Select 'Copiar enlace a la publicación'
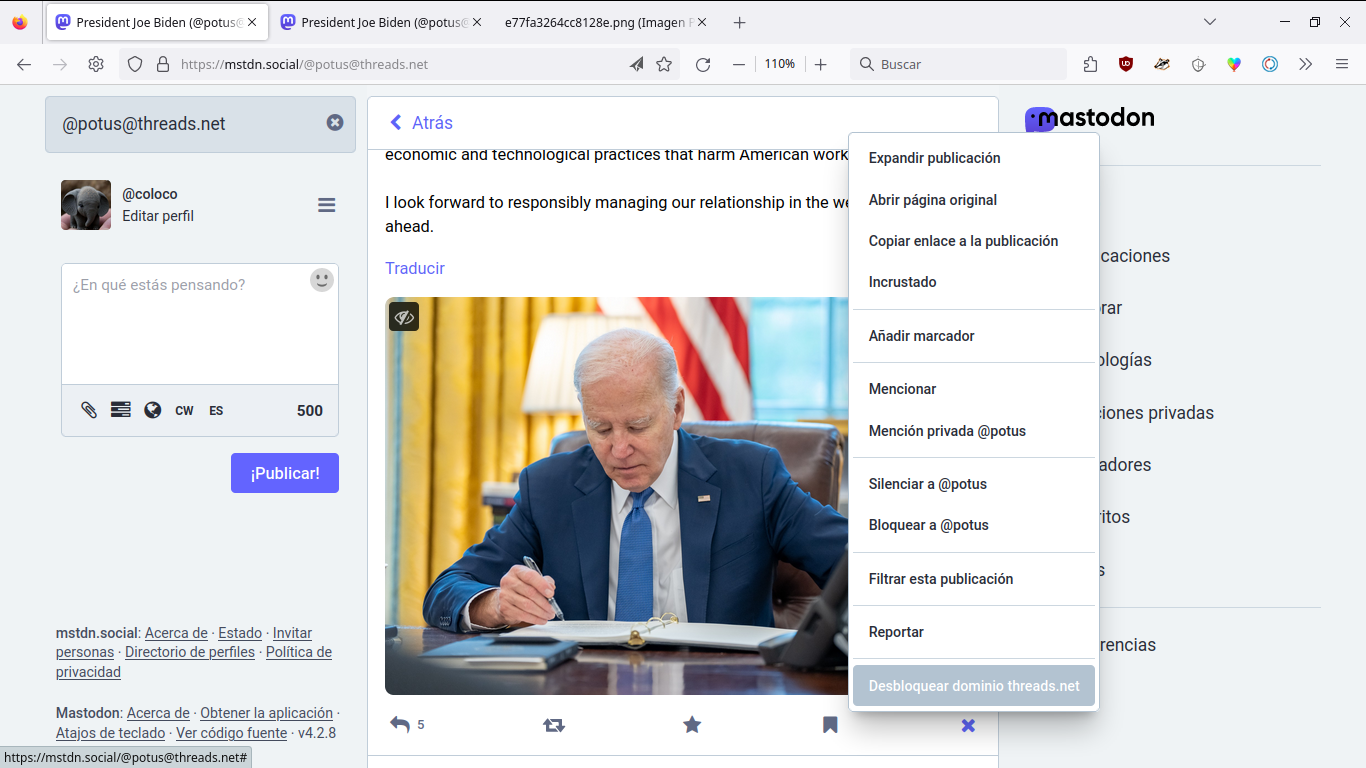 (x=963, y=241)
